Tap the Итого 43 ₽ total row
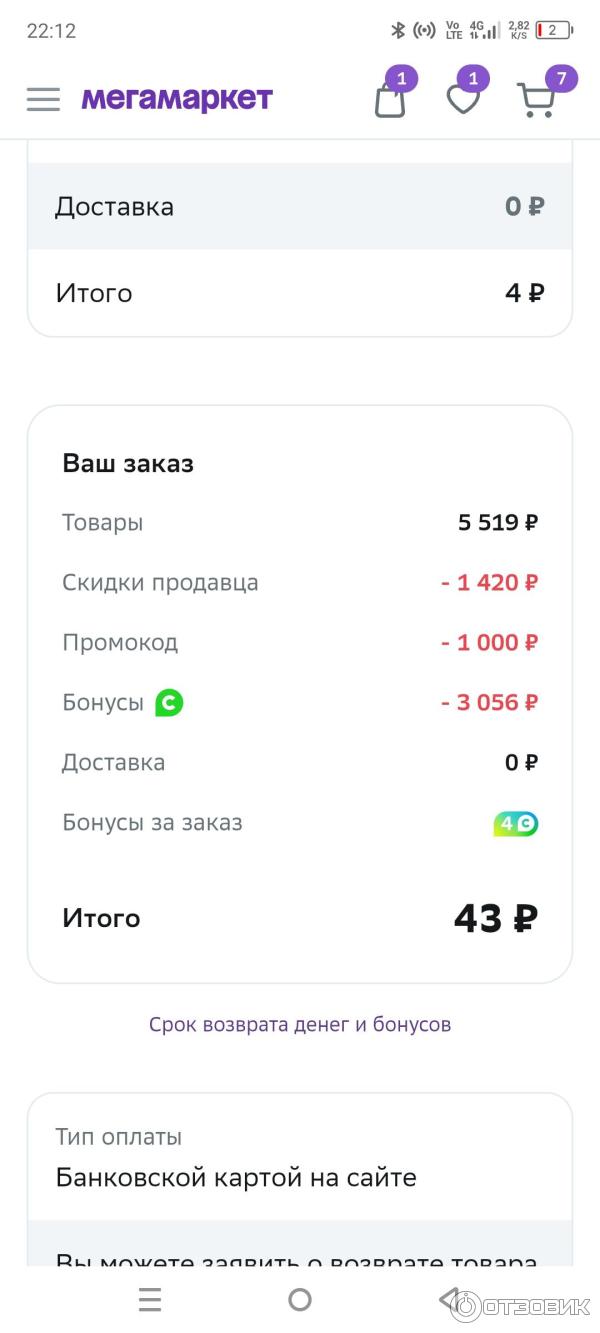 pyautogui.click(x=300, y=918)
